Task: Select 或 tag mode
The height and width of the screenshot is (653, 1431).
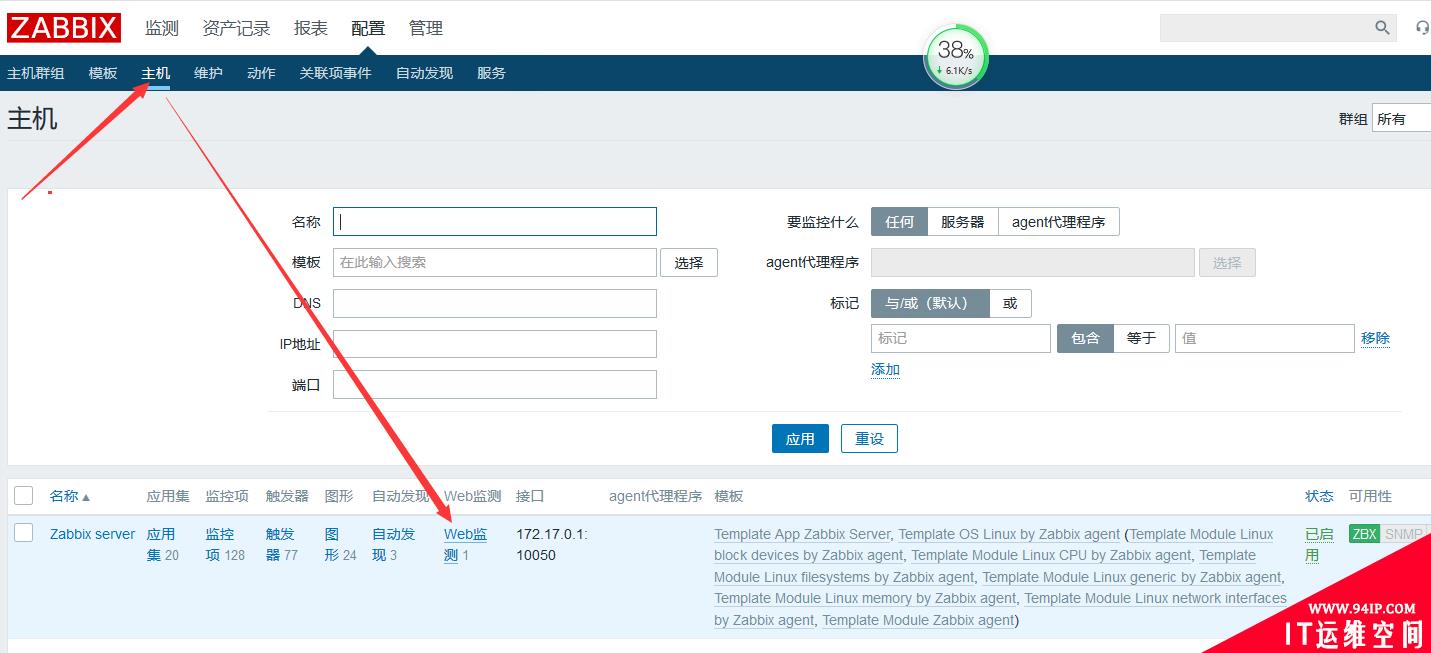Action: click(1011, 303)
